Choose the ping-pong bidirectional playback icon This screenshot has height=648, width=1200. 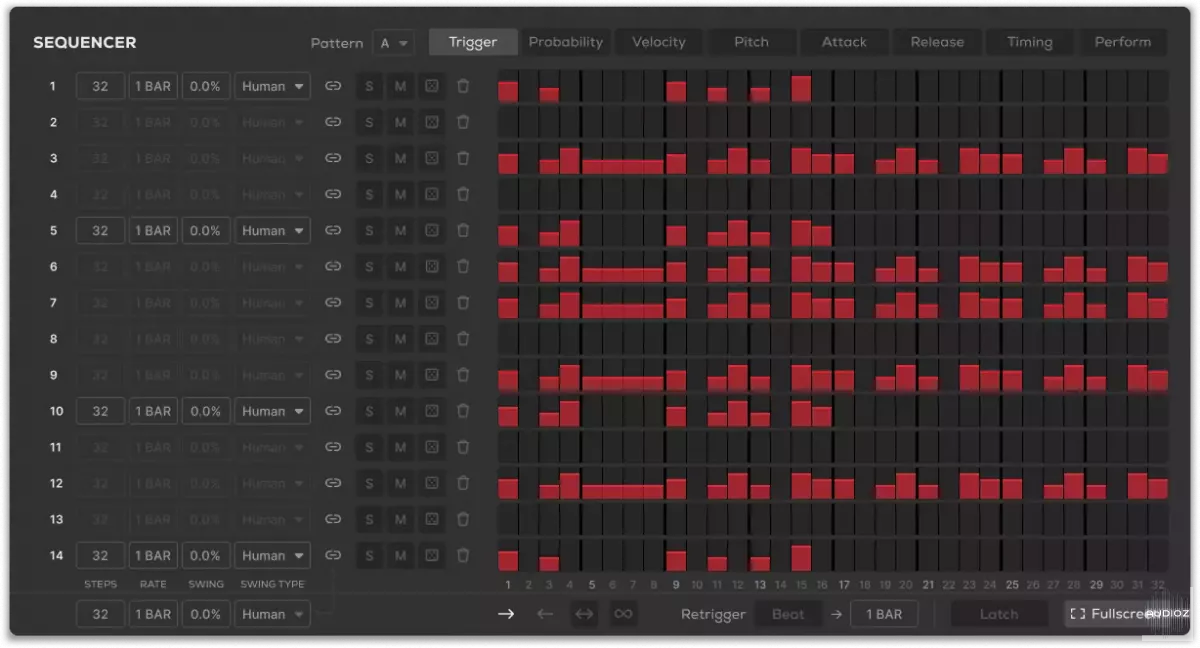coord(584,614)
